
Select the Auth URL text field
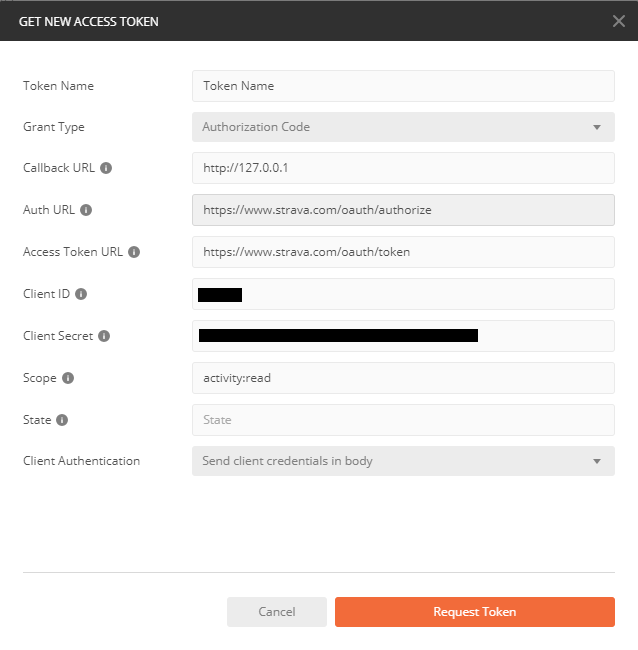[x=403, y=210]
